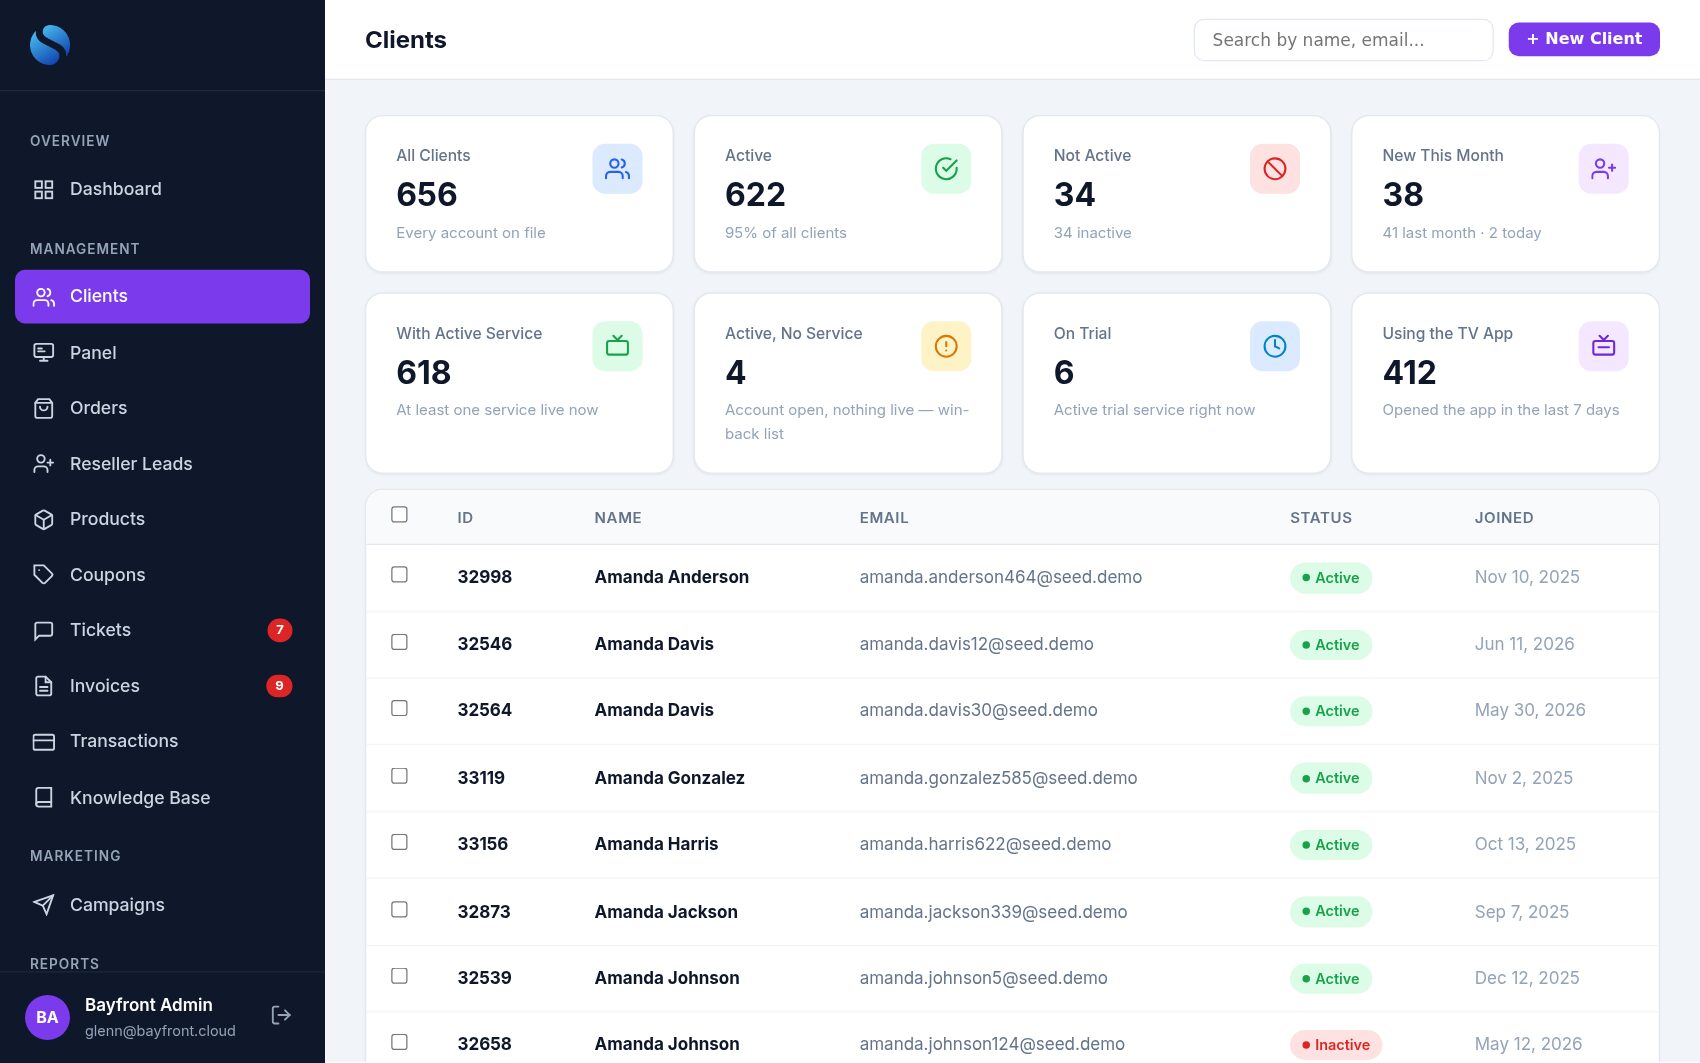Click the Not Active ban icon
Image resolution: width=1700 pixels, height=1063 pixels.
tap(1275, 169)
